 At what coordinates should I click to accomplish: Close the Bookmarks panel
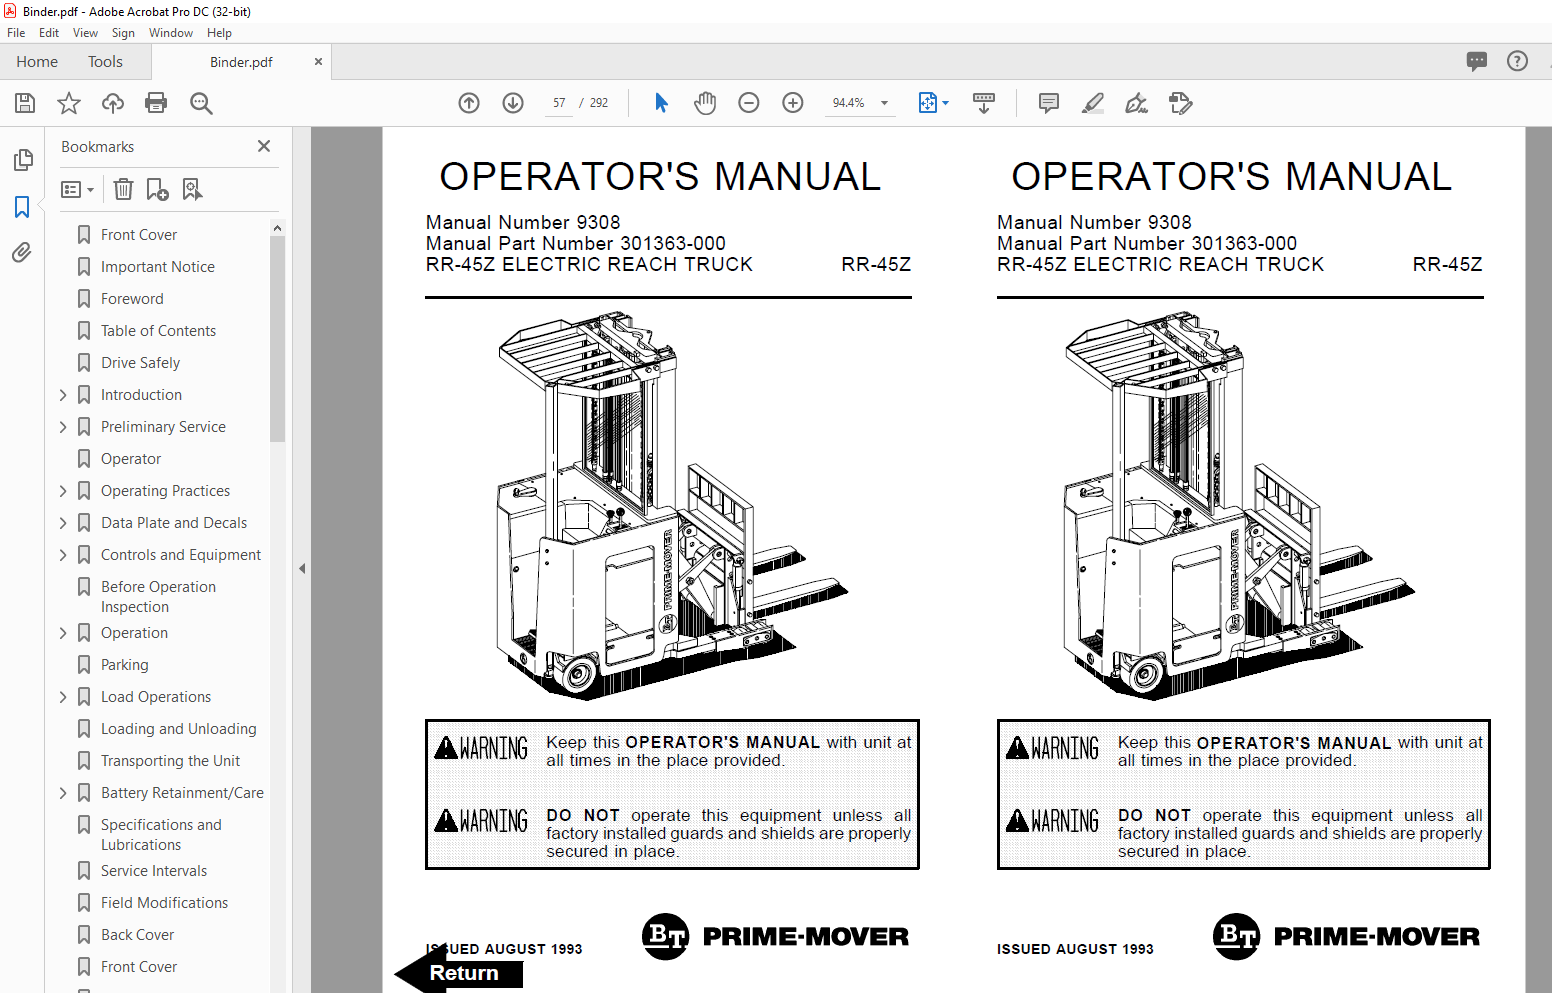(264, 146)
